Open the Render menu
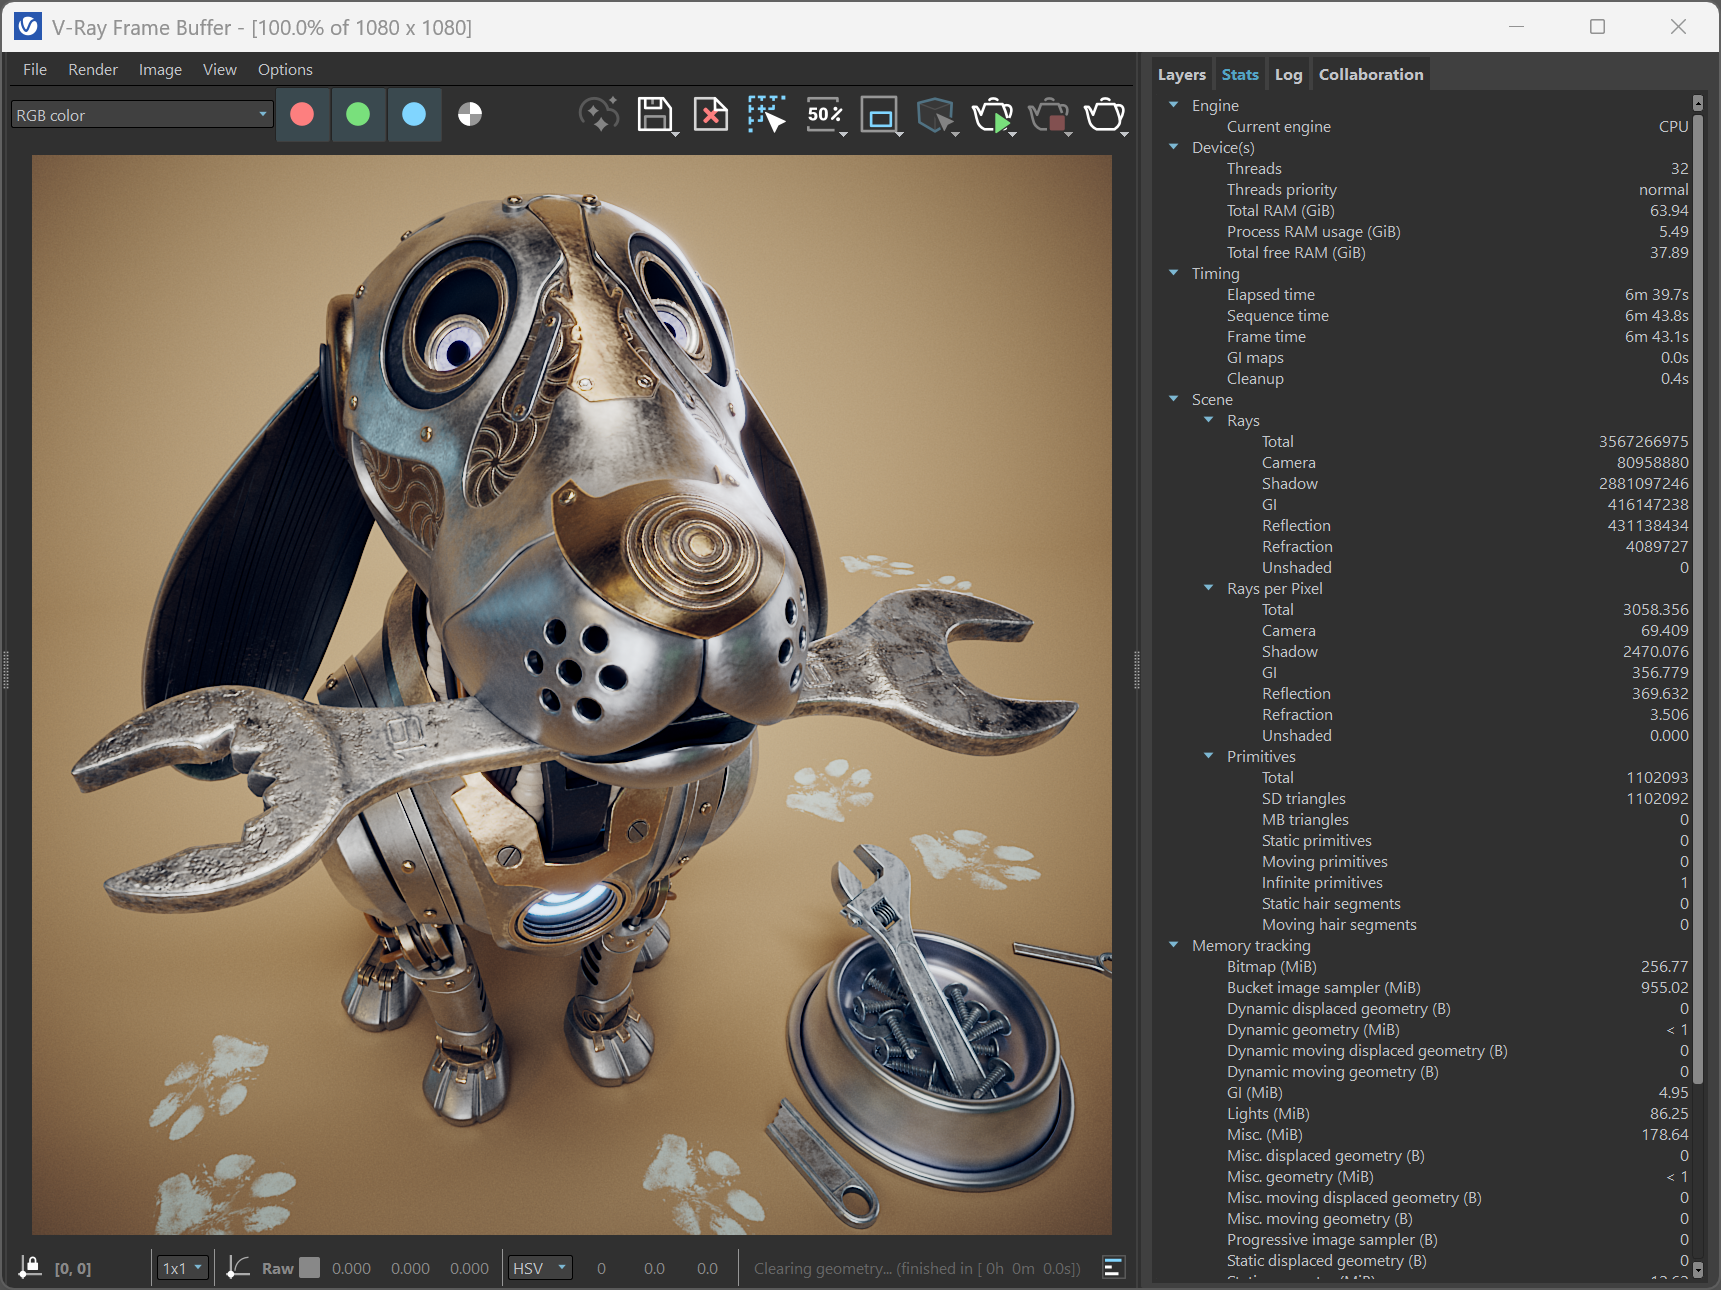The image size is (1721, 1290). pyautogui.click(x=93, y=69)
